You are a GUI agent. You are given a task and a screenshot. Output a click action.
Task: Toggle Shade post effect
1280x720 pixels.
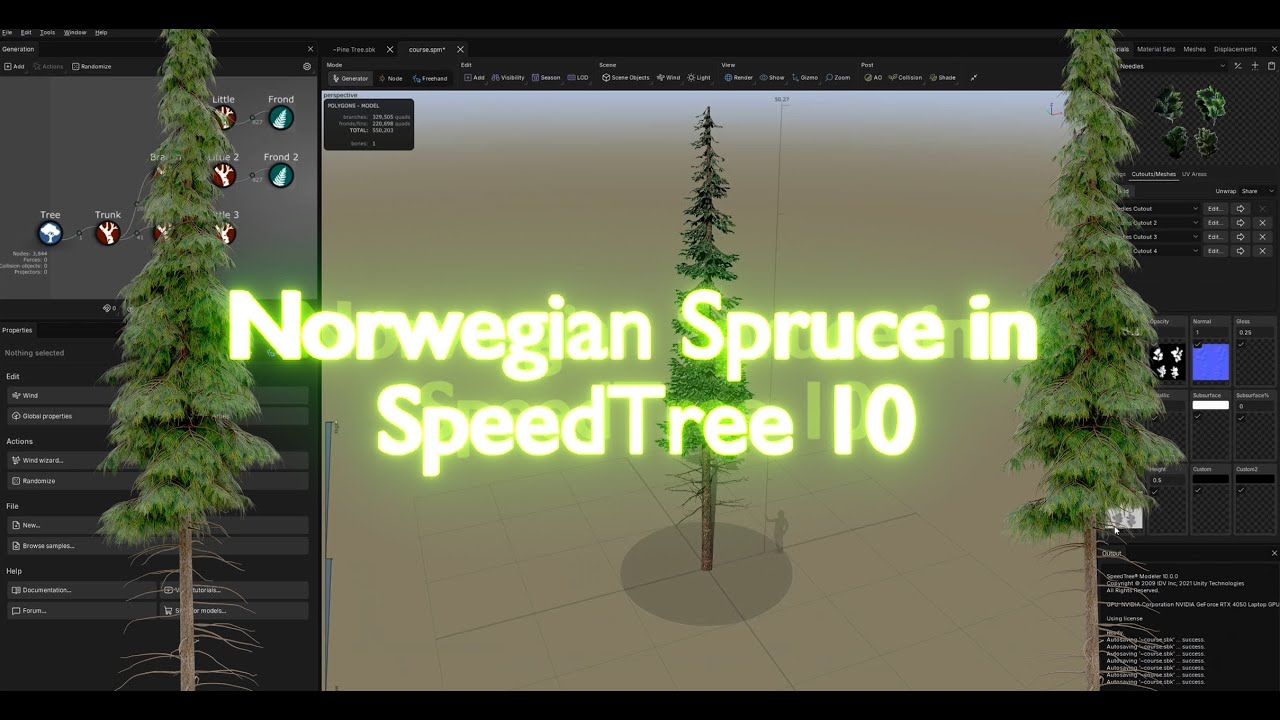pos(943,77)
